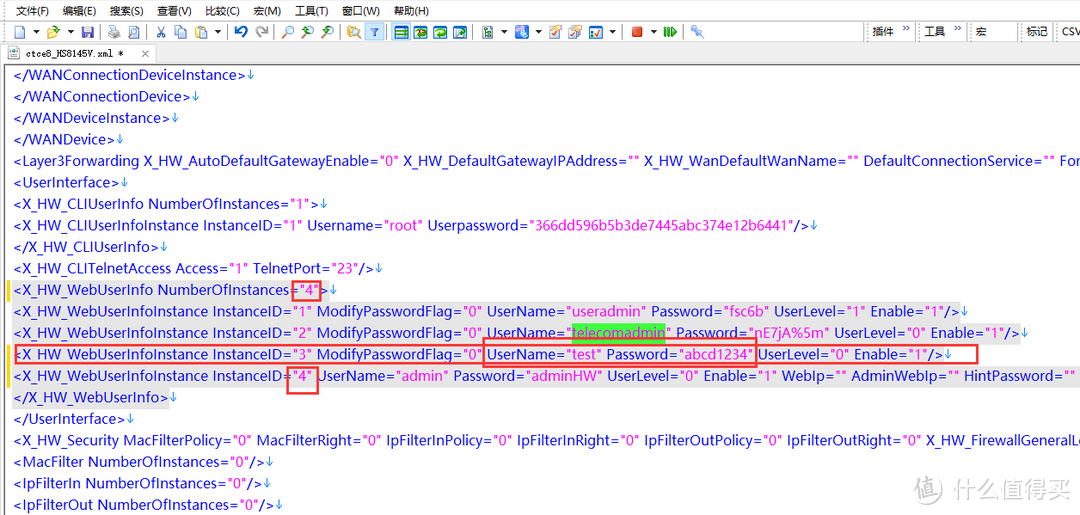The image size is (1080, 515).
Task: Click the "adminHW" password value
Action: point(565,376)
